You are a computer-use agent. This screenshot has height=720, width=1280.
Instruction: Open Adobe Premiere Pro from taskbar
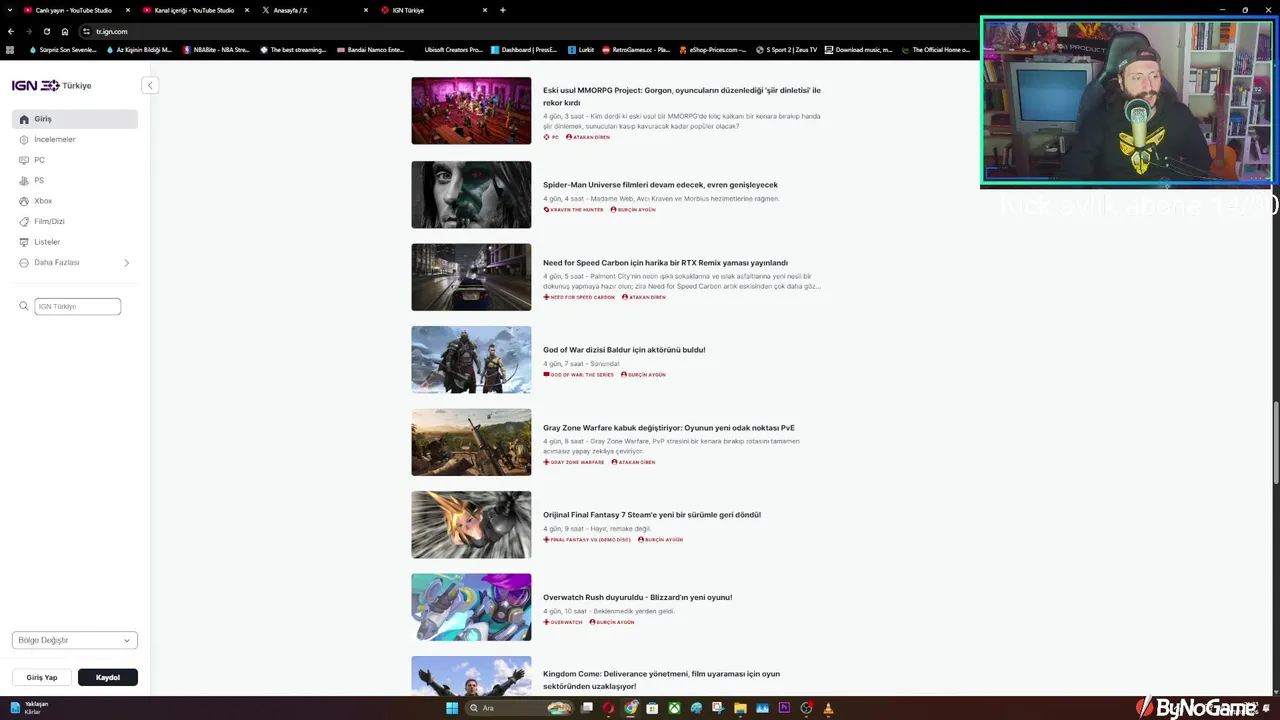point(784,708)
